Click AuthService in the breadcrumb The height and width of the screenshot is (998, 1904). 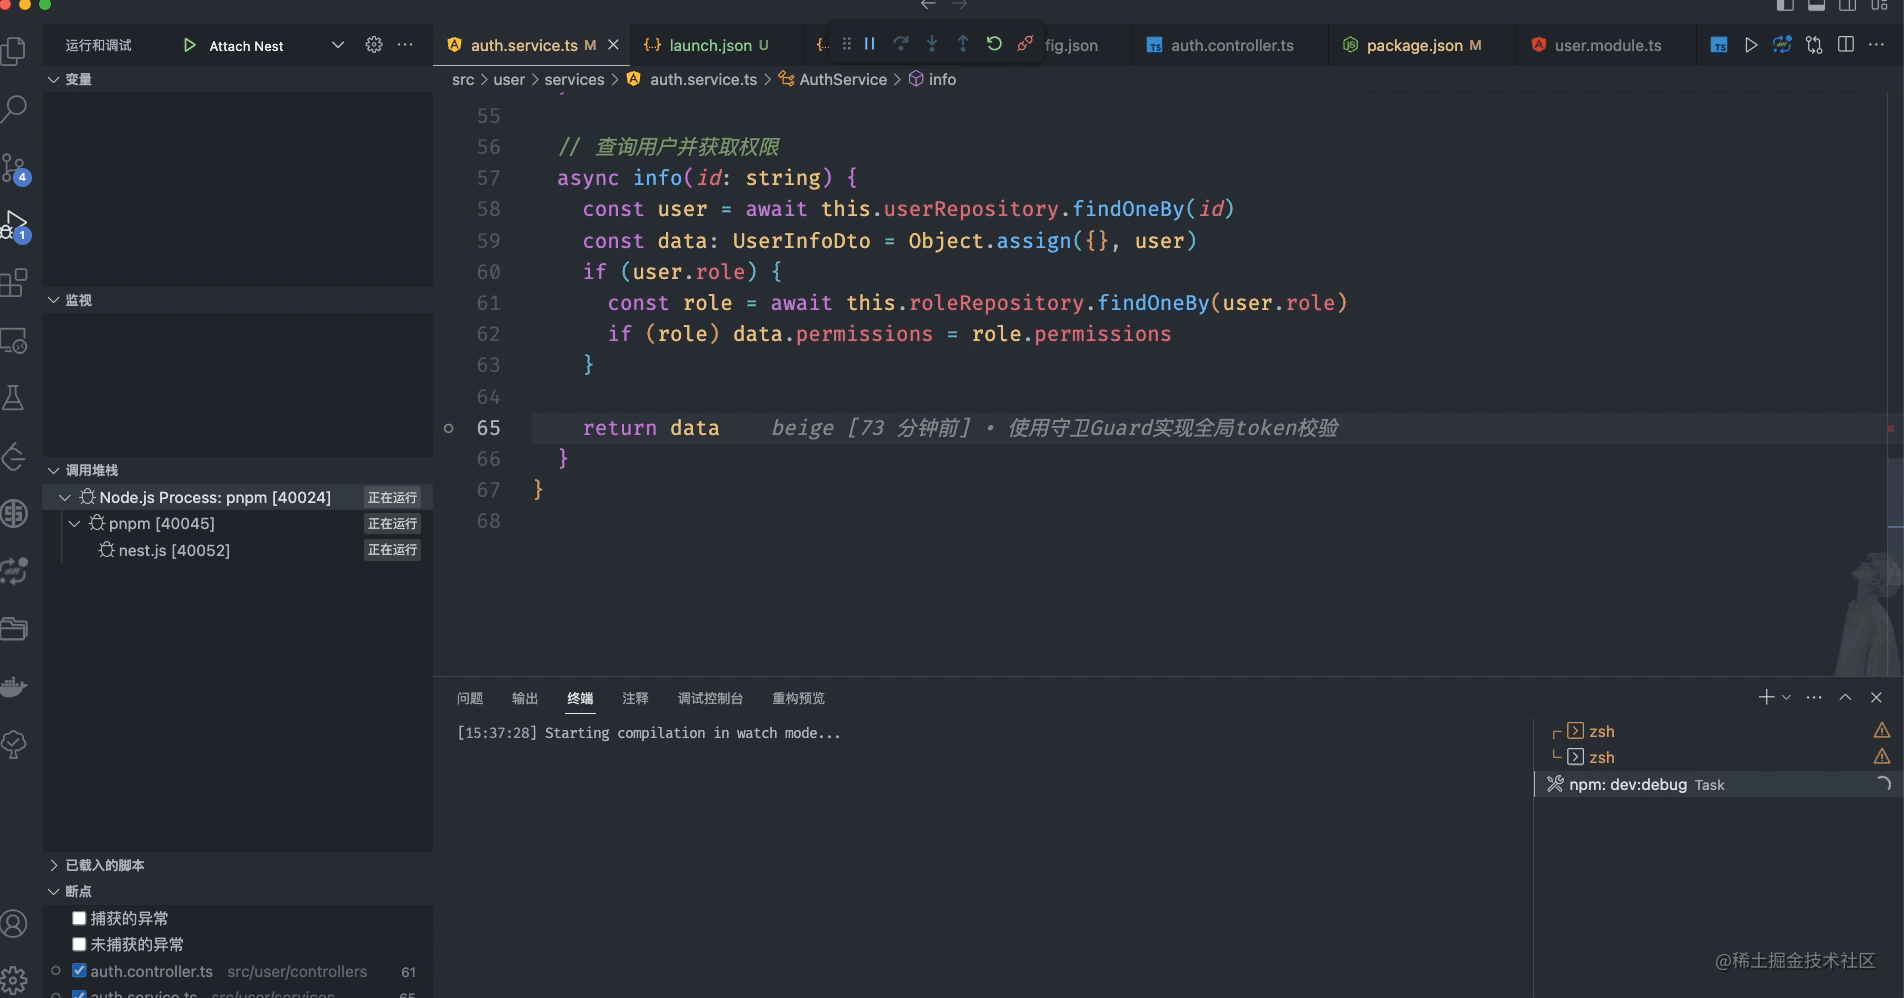click(x=842, y=79)
